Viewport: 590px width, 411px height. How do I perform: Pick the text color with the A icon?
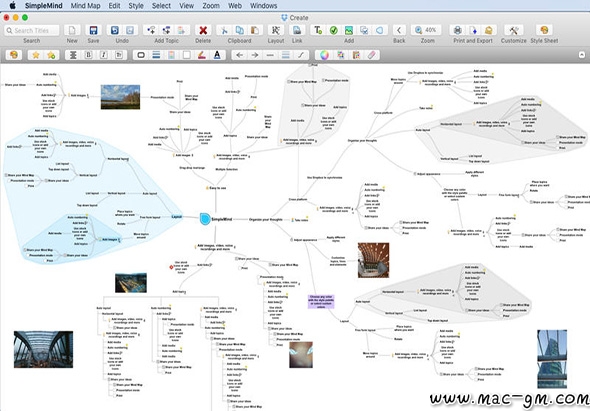point(217,55)
